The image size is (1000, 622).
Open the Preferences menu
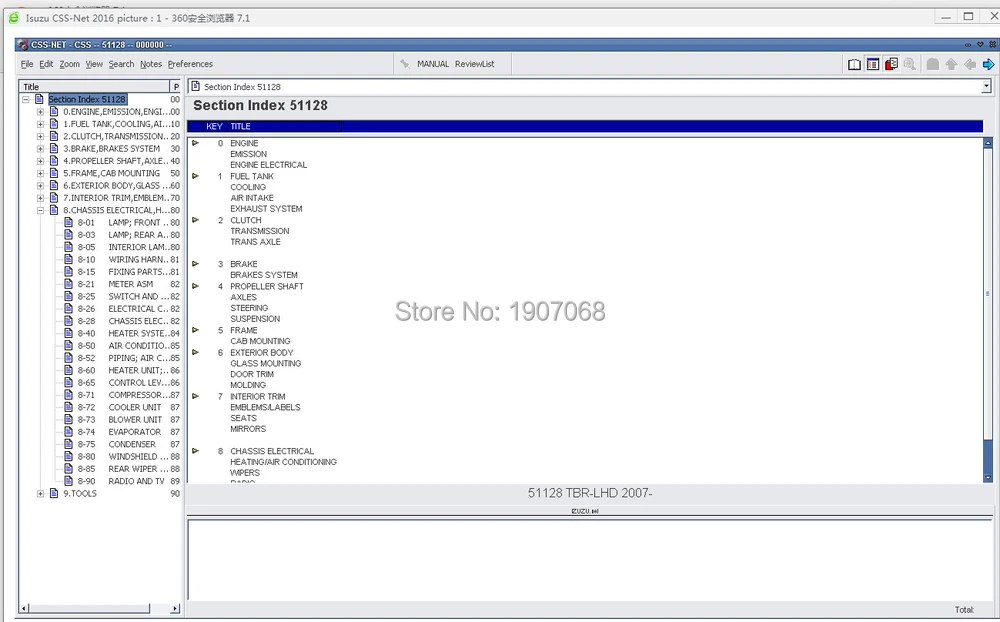190,64
